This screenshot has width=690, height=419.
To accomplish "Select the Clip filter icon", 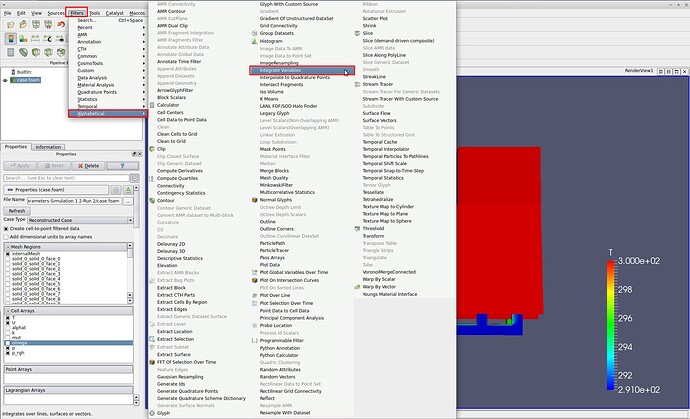I will 152,149.
